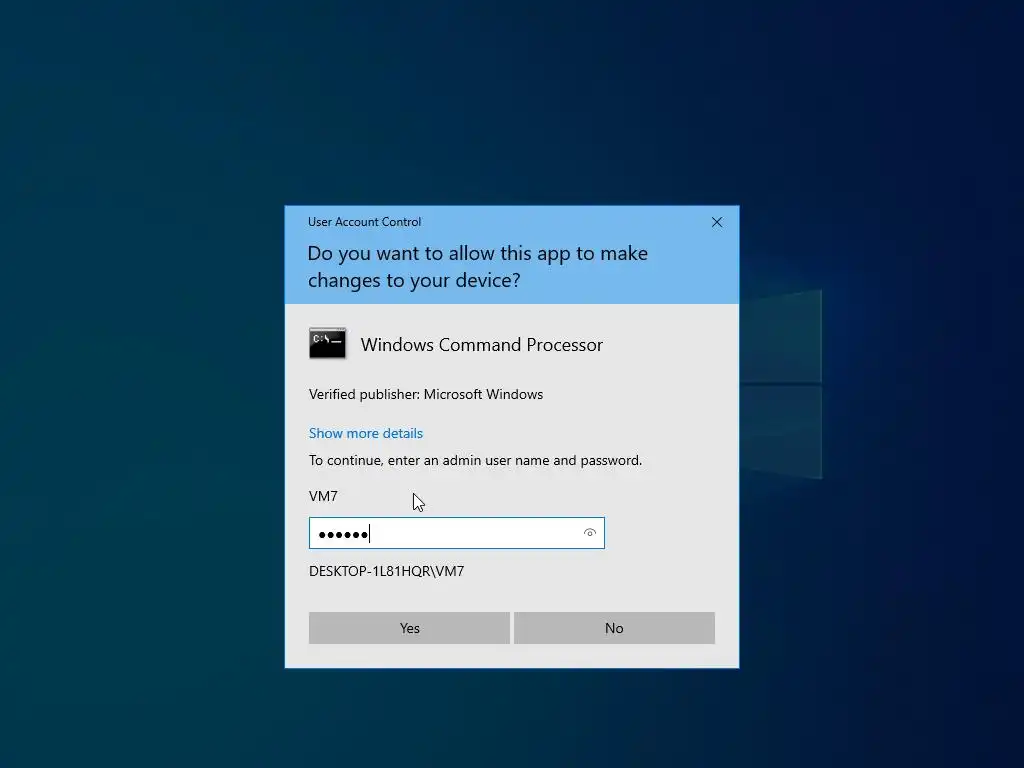Click the 'DESKTOP-1L81HQR\VM7' account text
Screen dimensions: 1024x768
387,571
